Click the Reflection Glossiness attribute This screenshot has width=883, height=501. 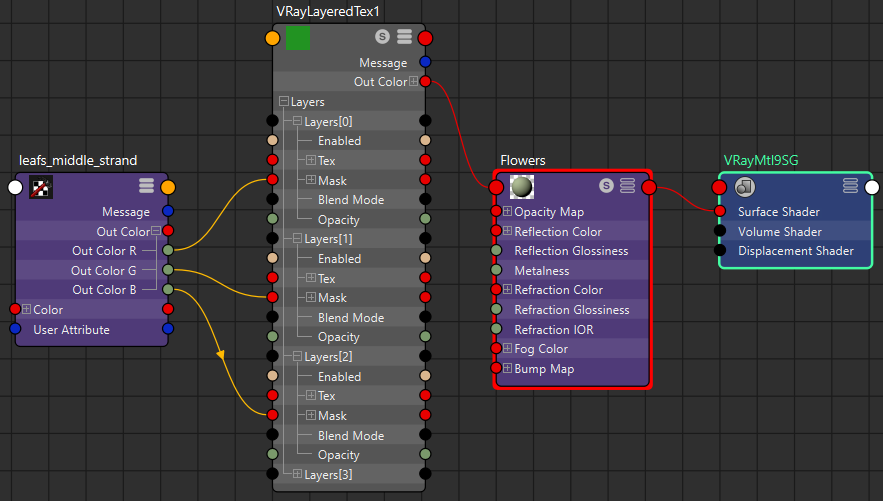572,251
